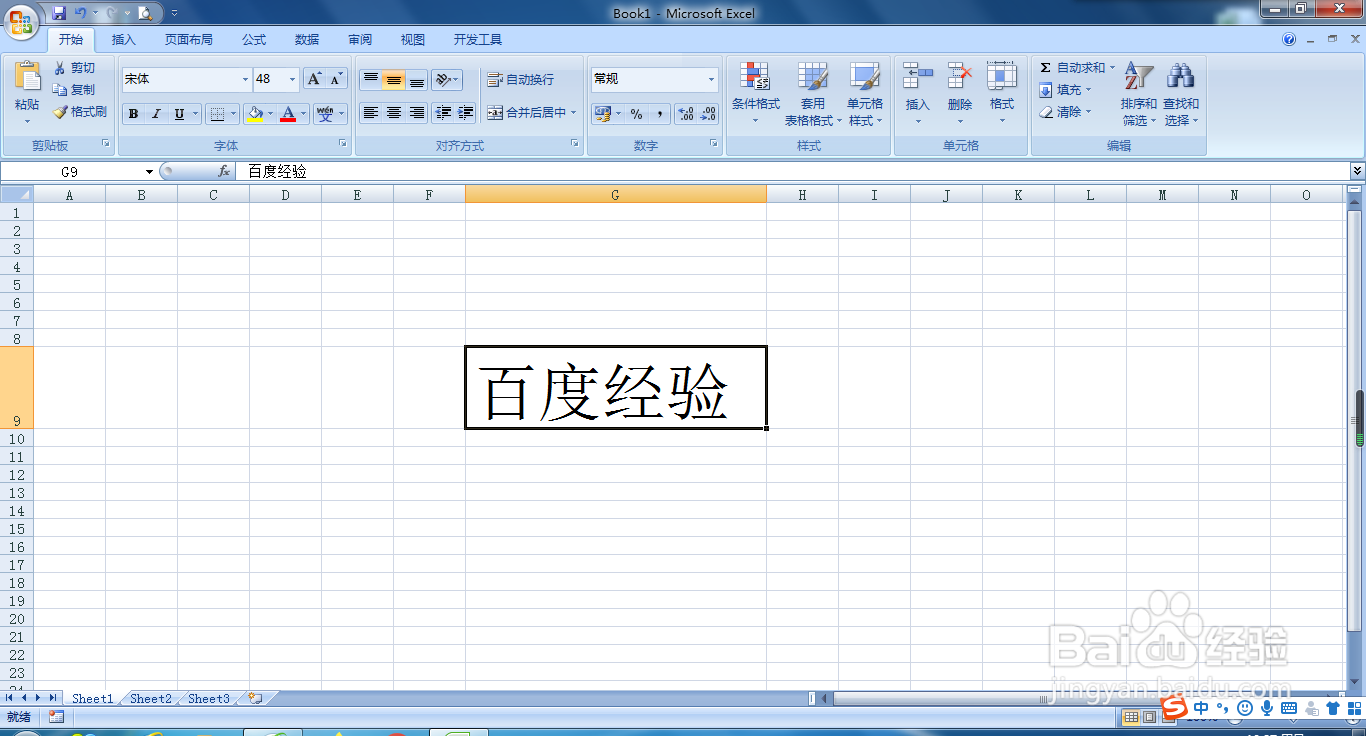This screenshot has height=736, width=1366.
Task: Open 套用表格格式 table styles
Action: pos(812,93)
